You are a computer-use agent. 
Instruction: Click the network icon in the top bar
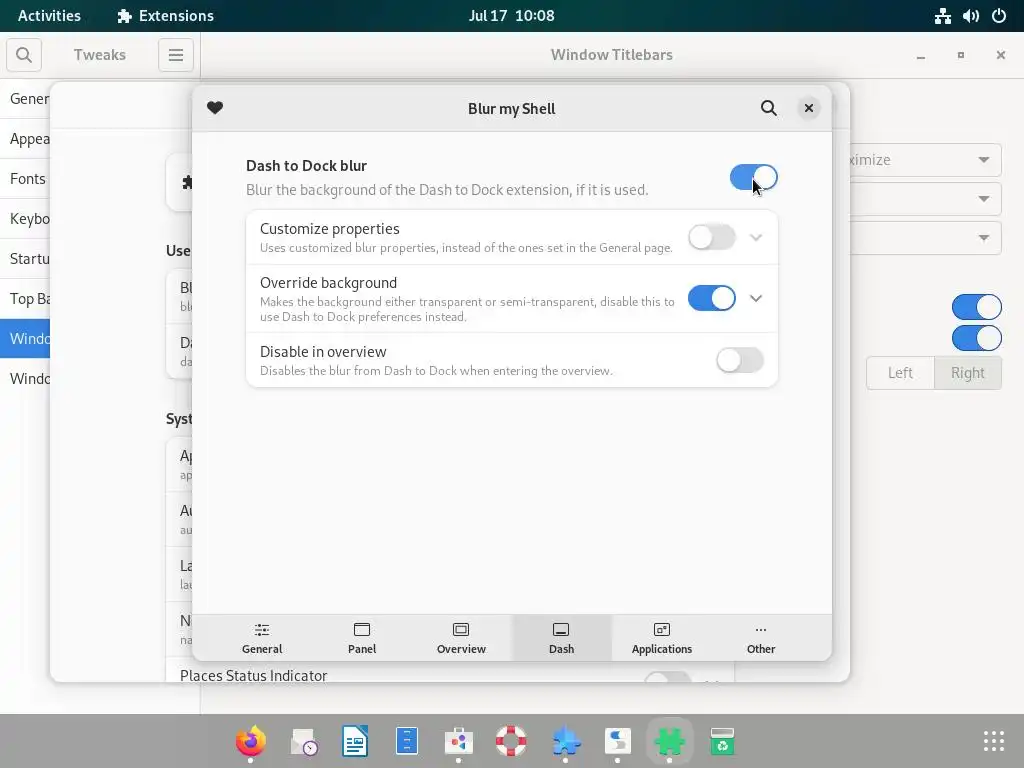942,16
